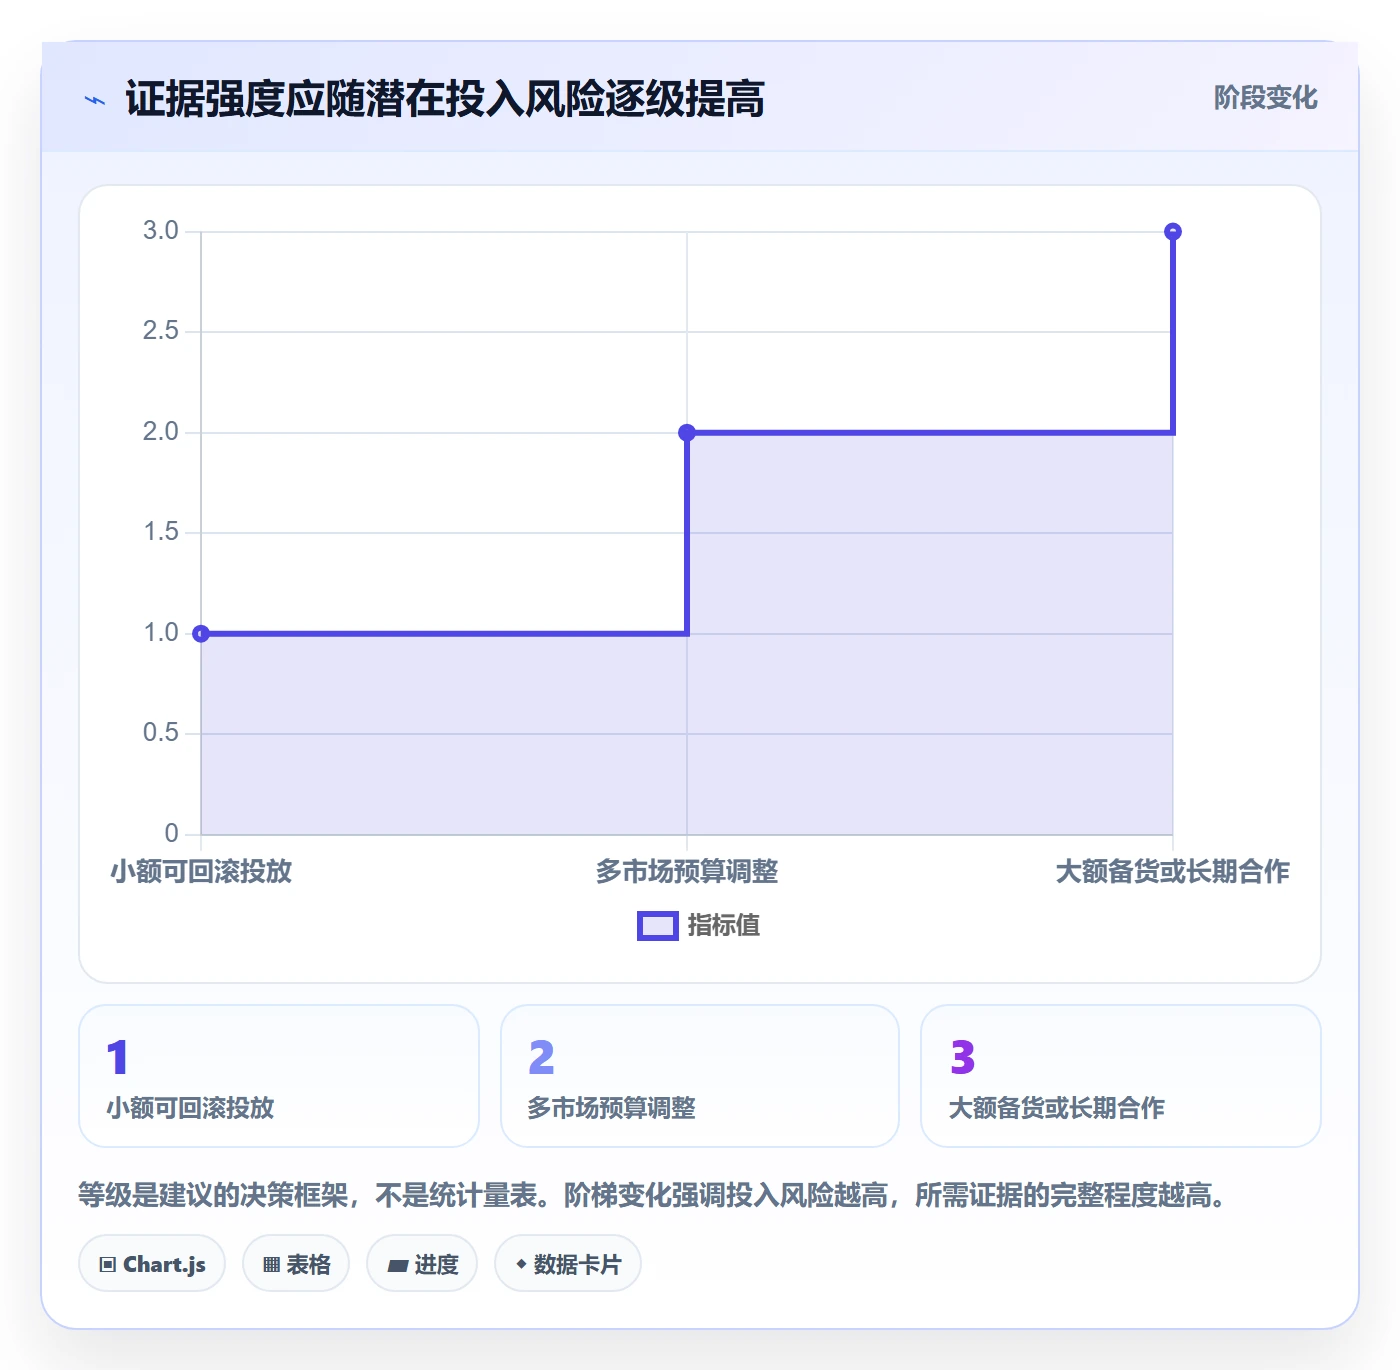Select the card numbered 3 大额备货或长期合作
The height and width of the screenshot is (1370, 1400).
[1121, 1076]
